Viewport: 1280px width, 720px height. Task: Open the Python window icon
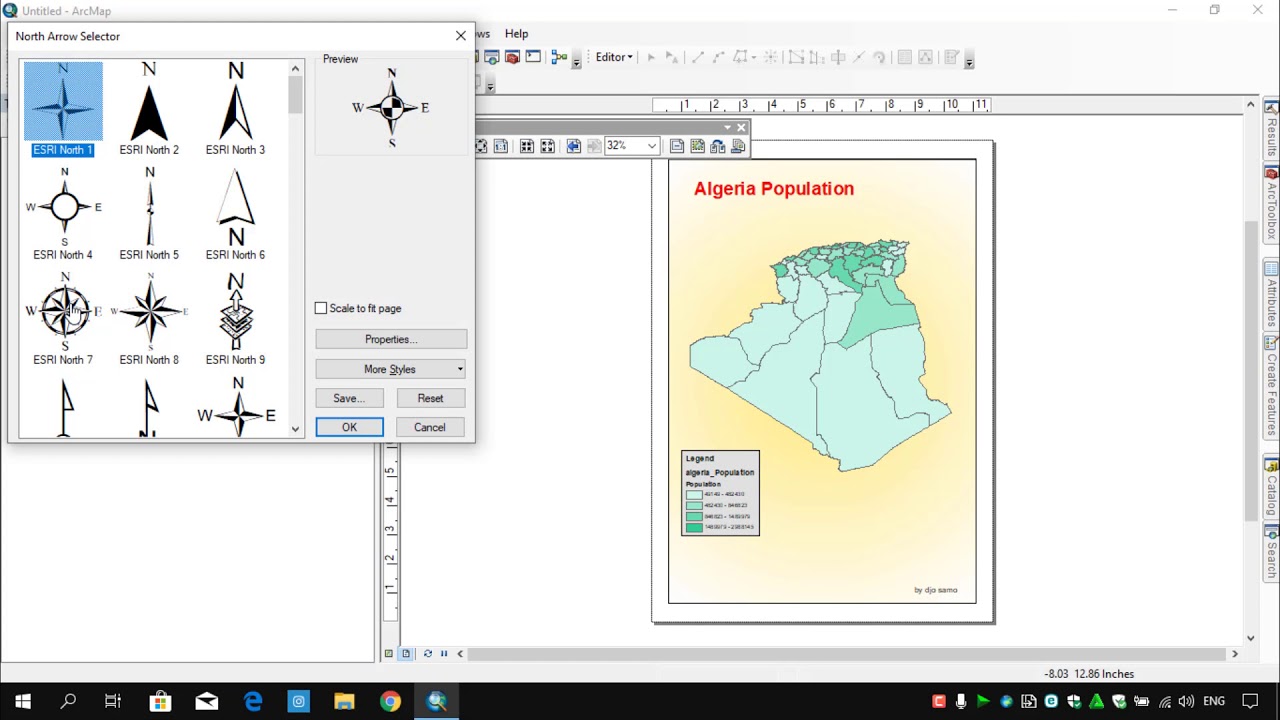click(533, 57)
